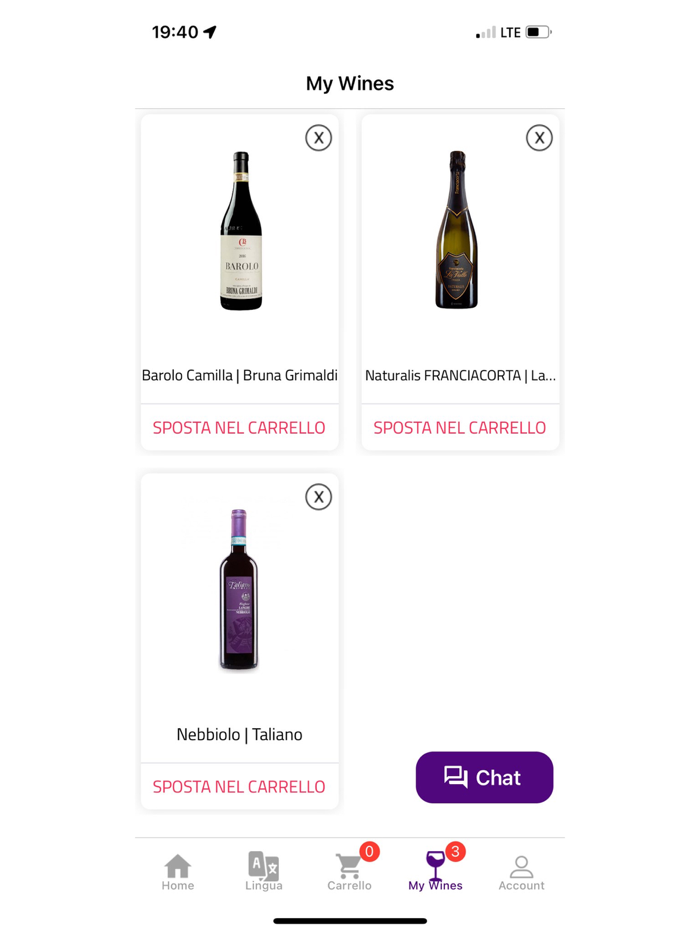The width and height of the screenshot is (700, 934).
Task: Open the Chat button
Action: pos(484,777)
